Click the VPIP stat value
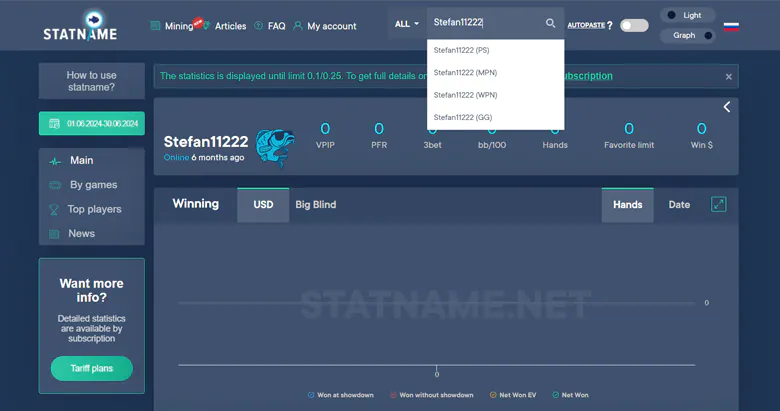The height and width of the screenshot is (411, 780). [325, 129]
